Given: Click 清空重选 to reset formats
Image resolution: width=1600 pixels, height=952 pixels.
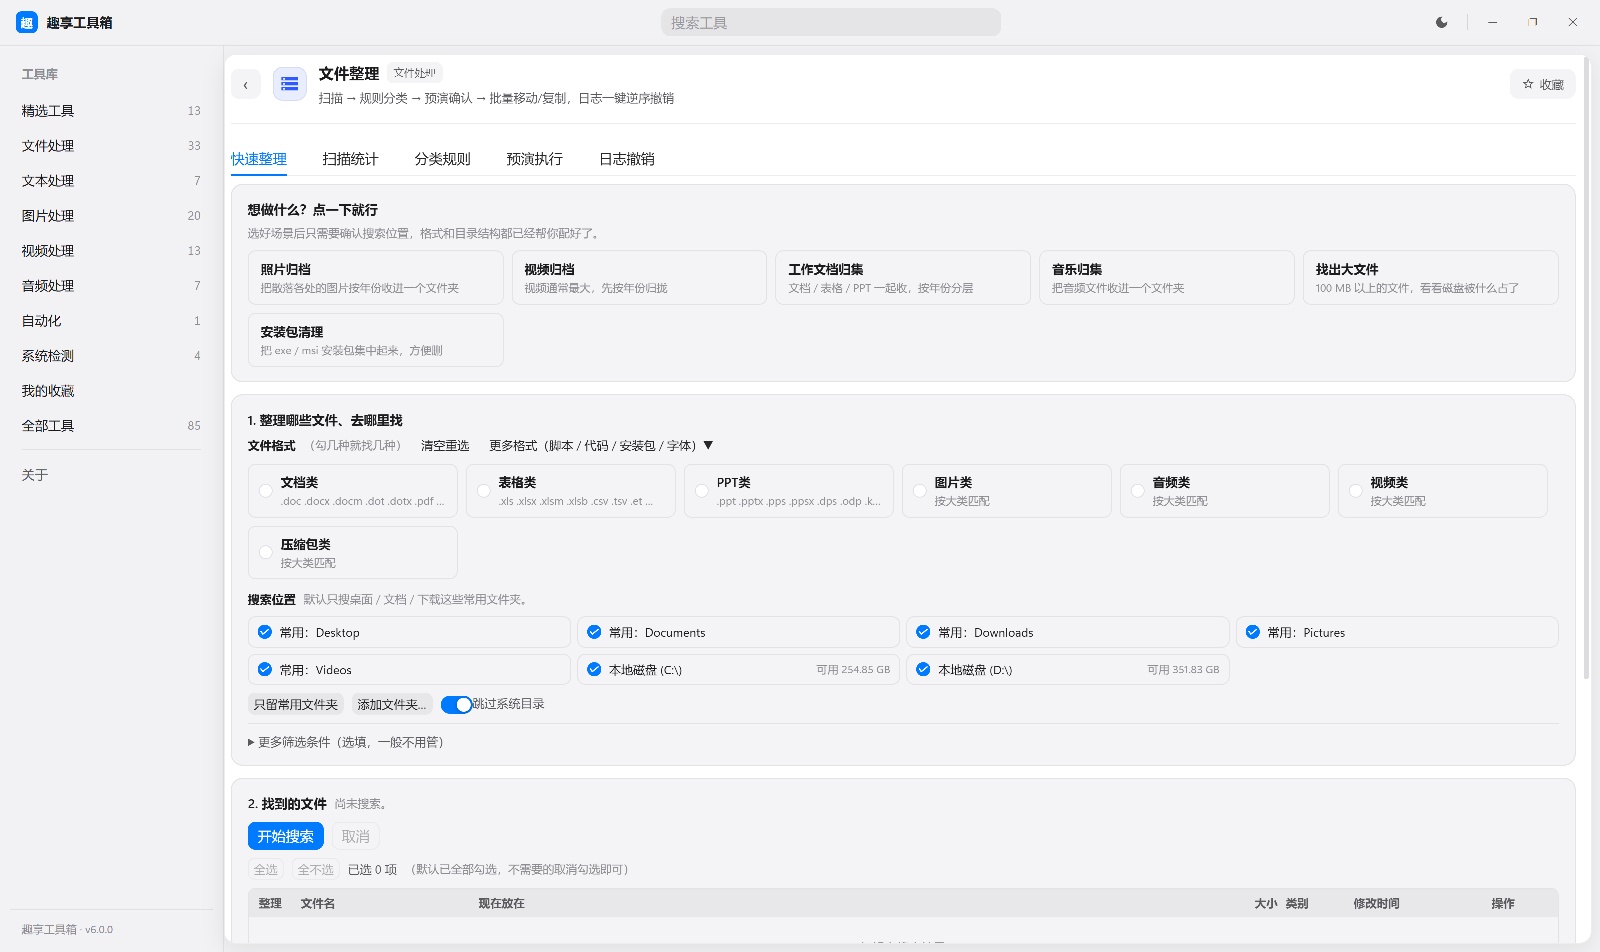Looking at the screenshot, I should click(x=445, y=446).
